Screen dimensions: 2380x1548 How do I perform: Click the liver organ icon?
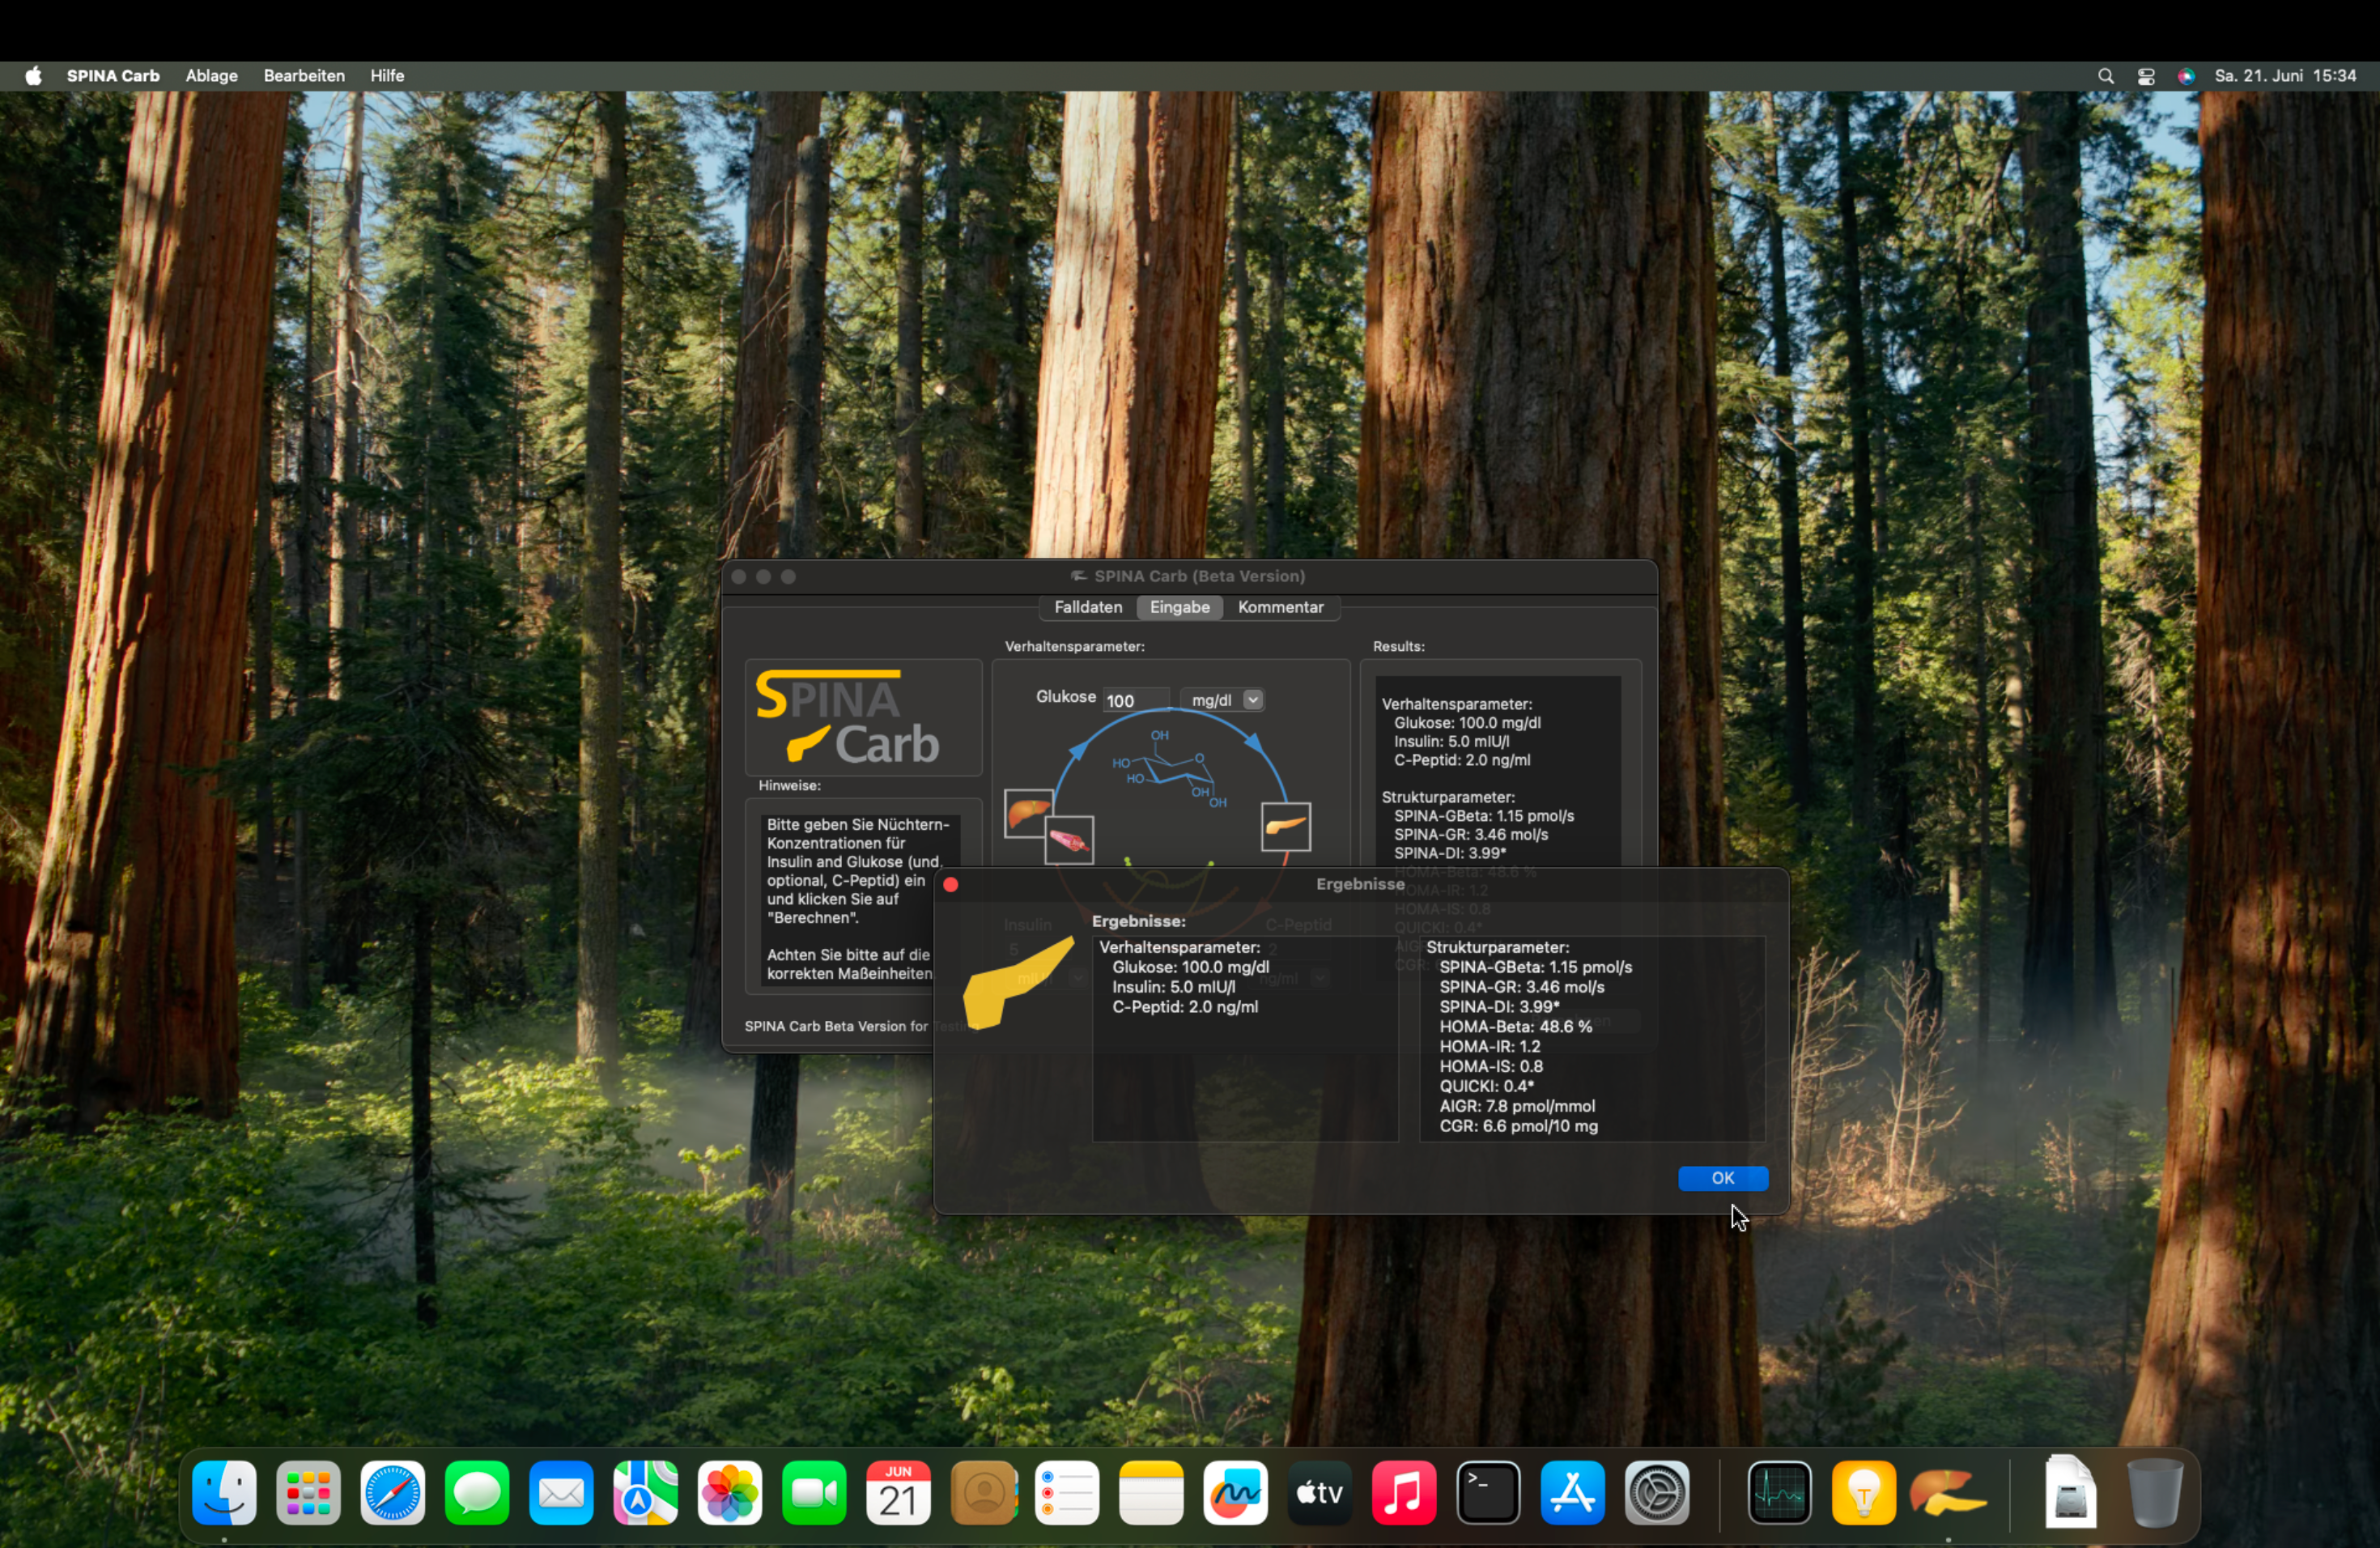pyautogui.click(x=1028, y=812)
